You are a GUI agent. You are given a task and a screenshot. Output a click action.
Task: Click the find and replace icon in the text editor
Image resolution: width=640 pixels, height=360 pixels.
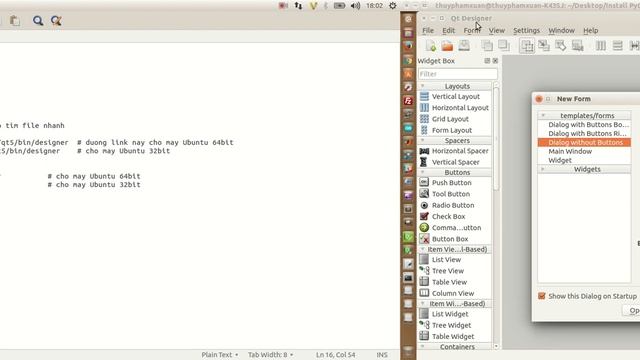click(x=56, y=21)
